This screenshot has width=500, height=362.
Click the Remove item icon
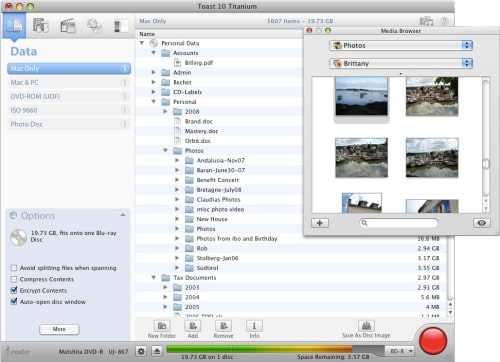pyautogui.click(x=223, y=326)
